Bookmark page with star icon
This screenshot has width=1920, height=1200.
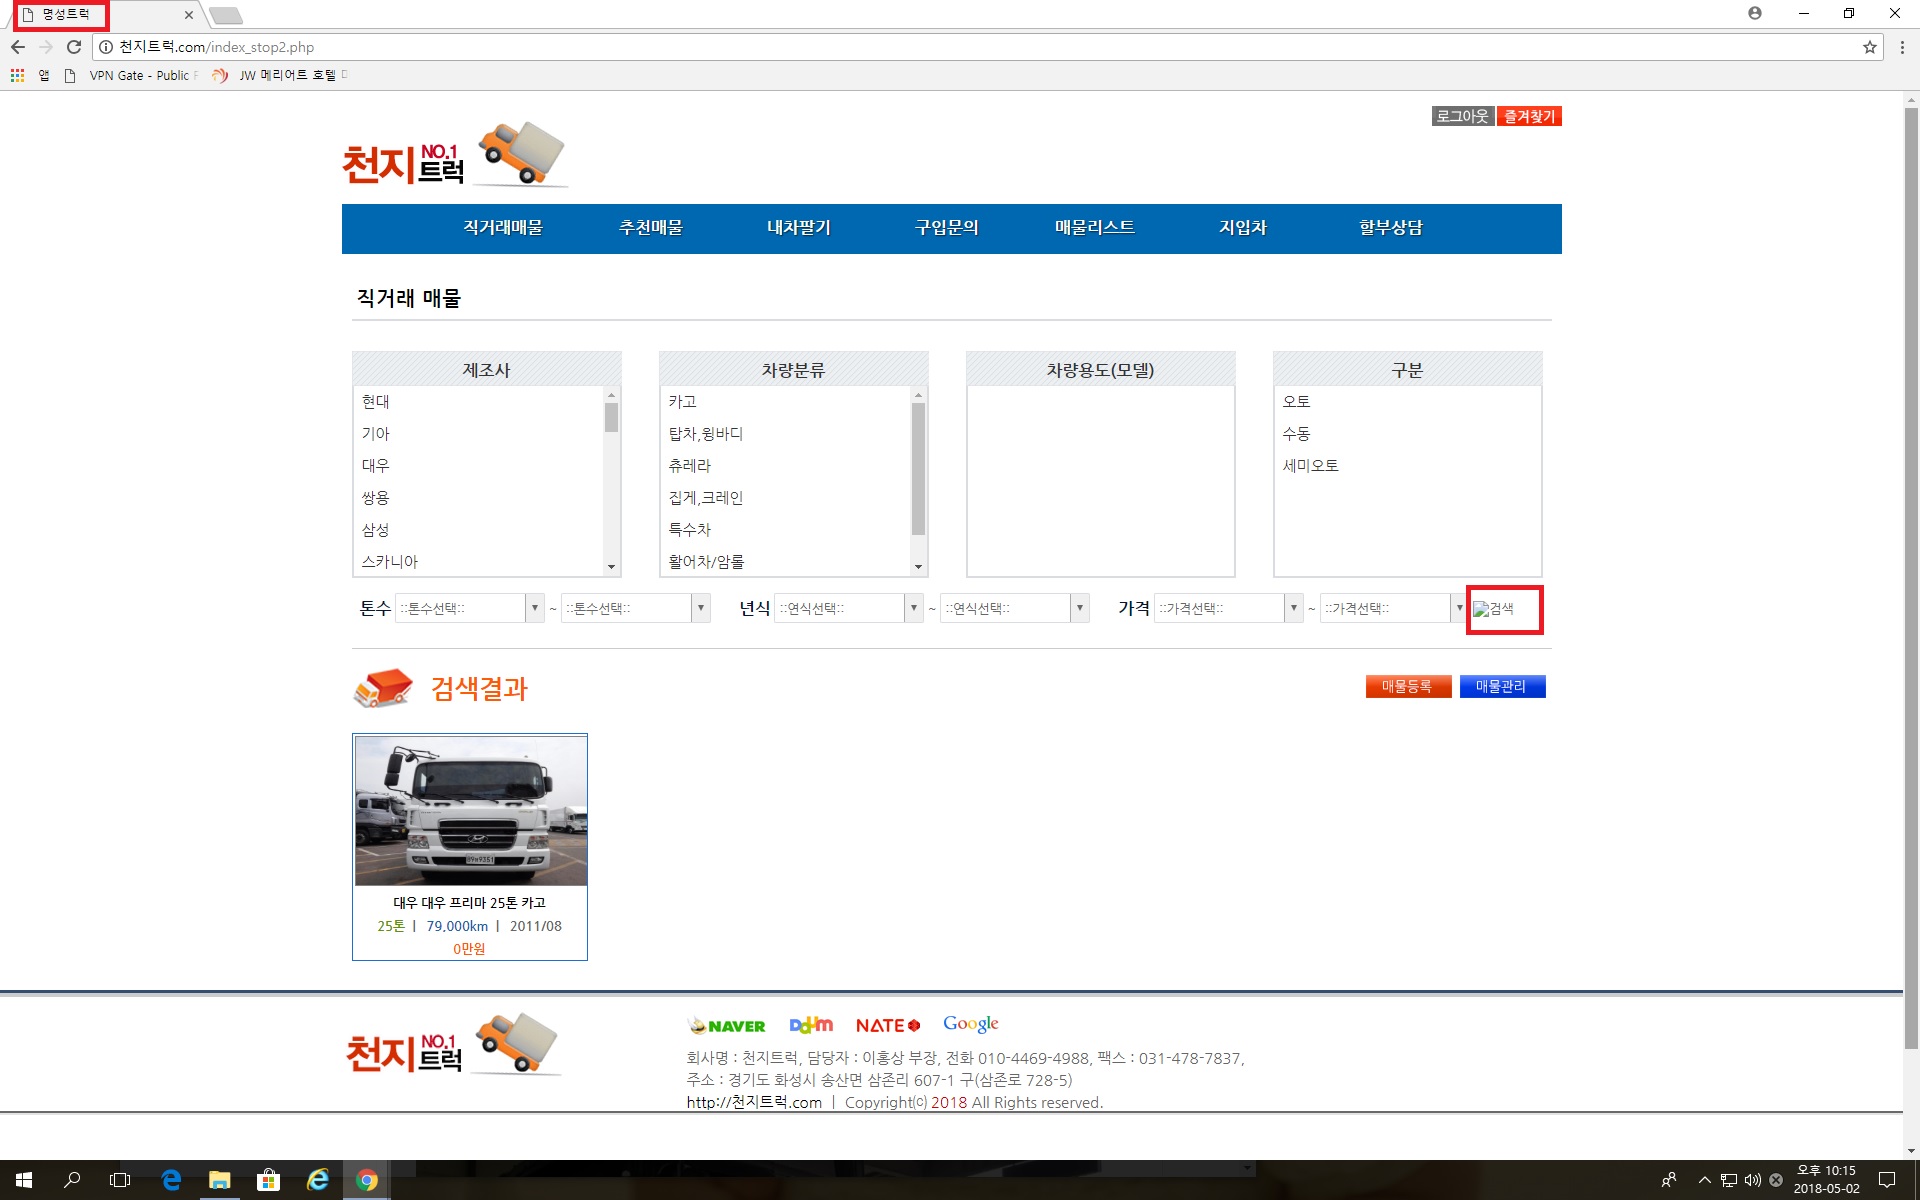click(x=1869, y=47)
